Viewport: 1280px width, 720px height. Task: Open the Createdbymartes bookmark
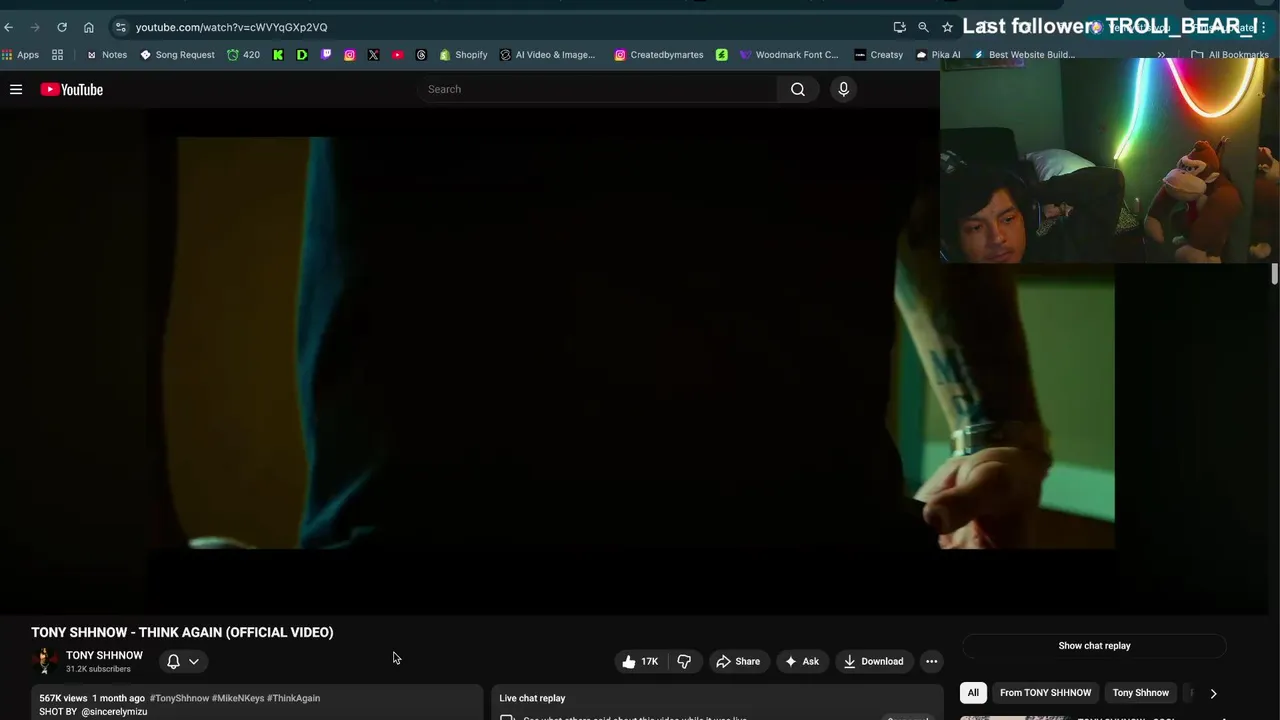[658, 55]
